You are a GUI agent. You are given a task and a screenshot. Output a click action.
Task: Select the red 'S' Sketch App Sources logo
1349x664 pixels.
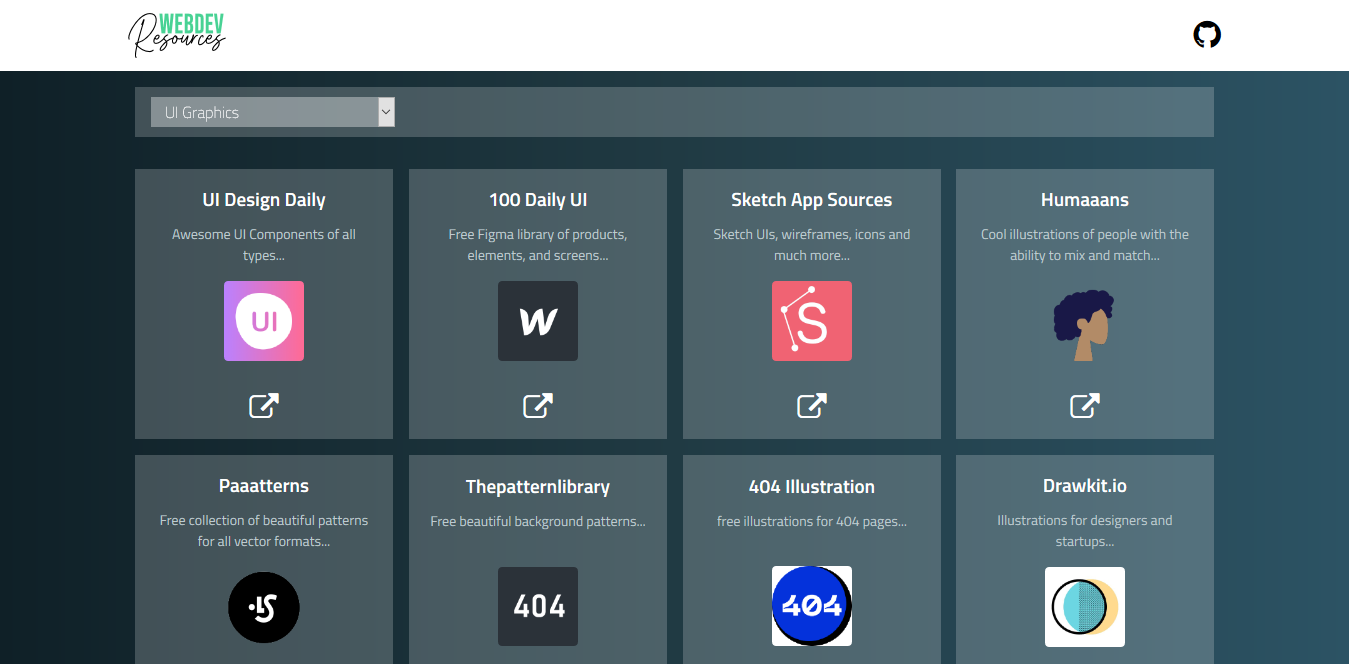point(811,321)
